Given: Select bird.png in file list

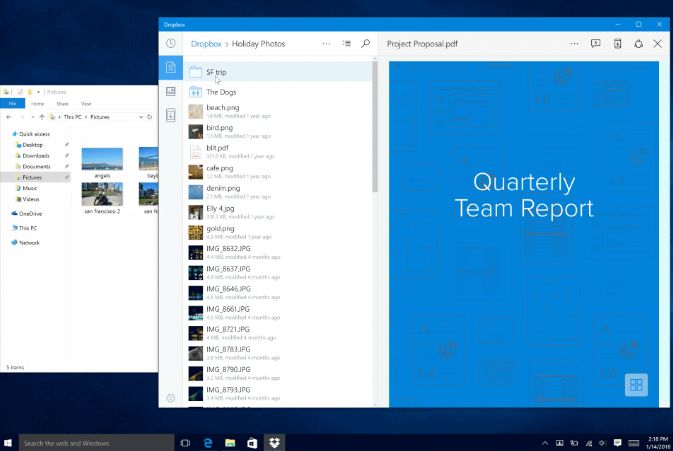Looking at the screenshot, I should 278,131.
